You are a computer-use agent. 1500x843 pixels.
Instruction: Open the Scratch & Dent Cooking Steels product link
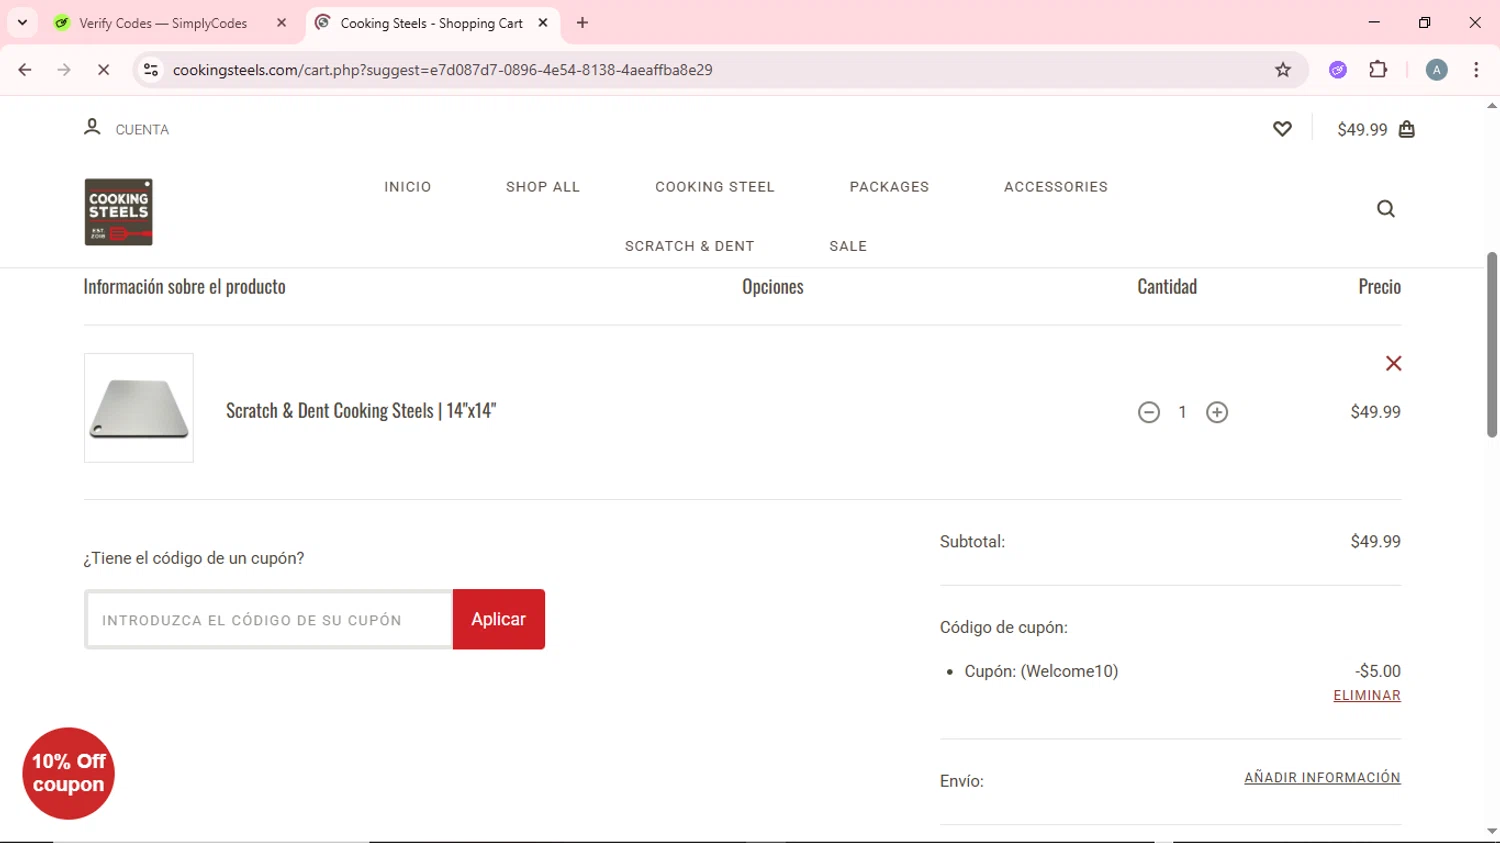click(361, 410)
